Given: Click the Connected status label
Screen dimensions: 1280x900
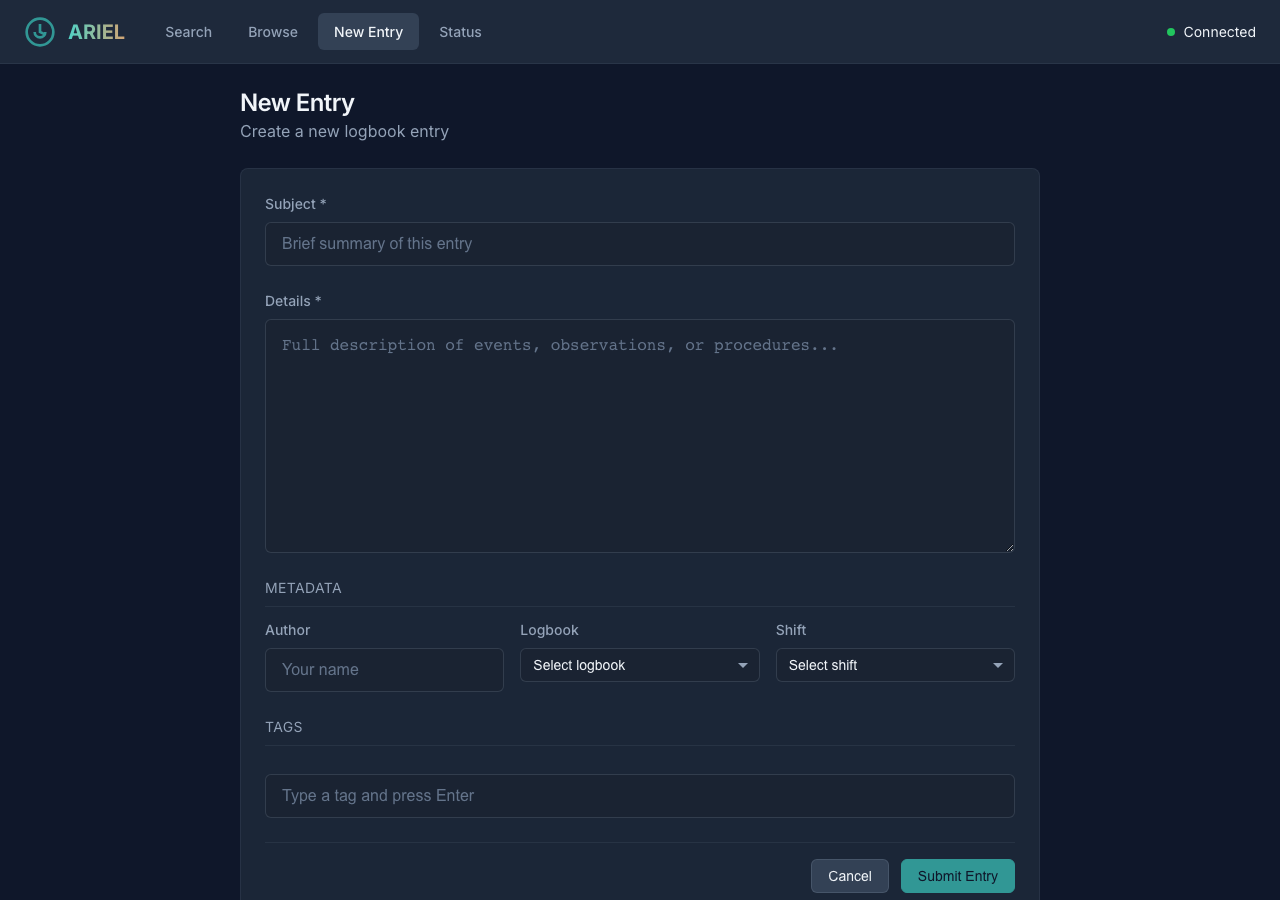Looking at the screenshot, I should click(1219, 32).
